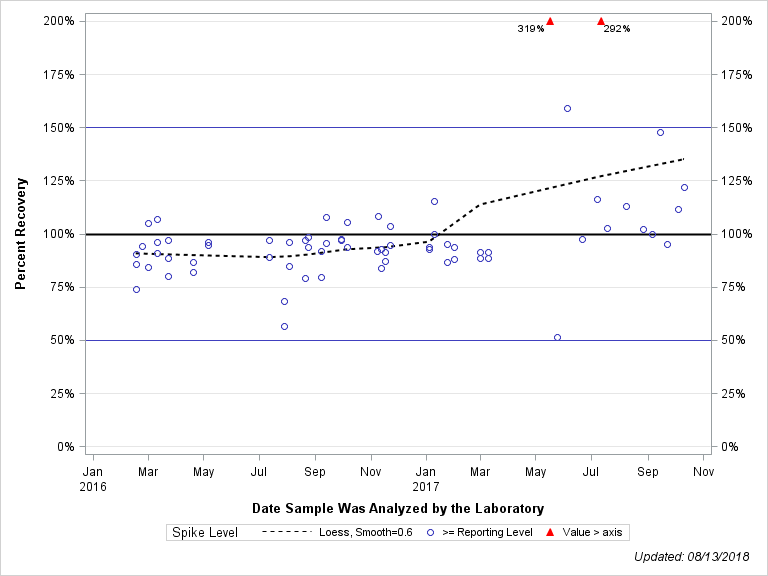Click the 150% label on the left axis
768x576 pixels.
pyautogui.click(x=58, y=128)
